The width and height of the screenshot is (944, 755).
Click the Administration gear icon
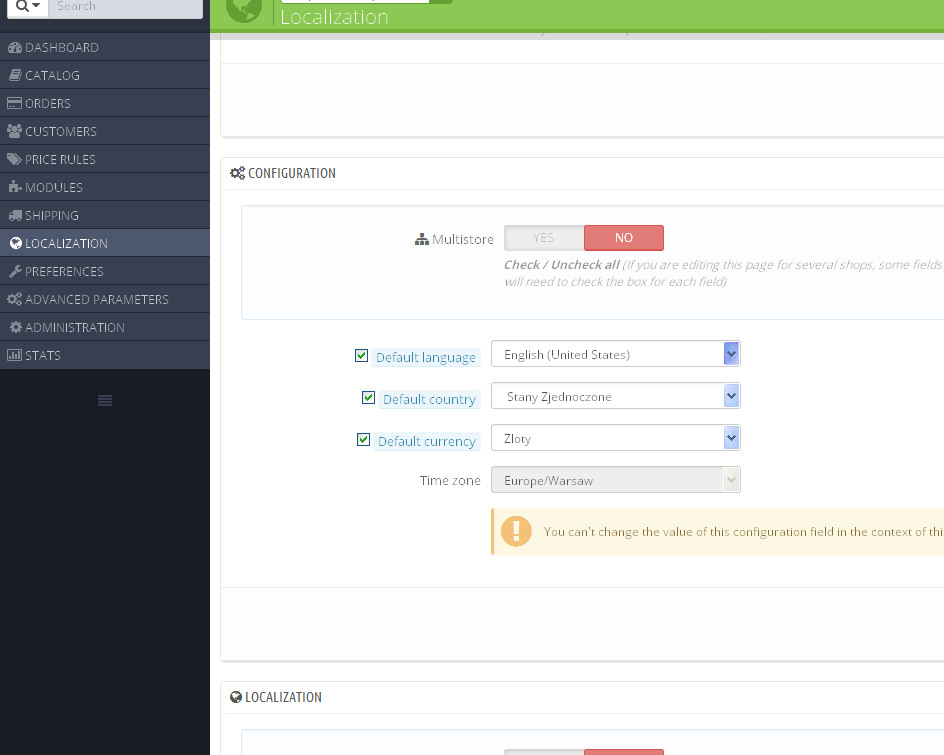coord(16,327)
